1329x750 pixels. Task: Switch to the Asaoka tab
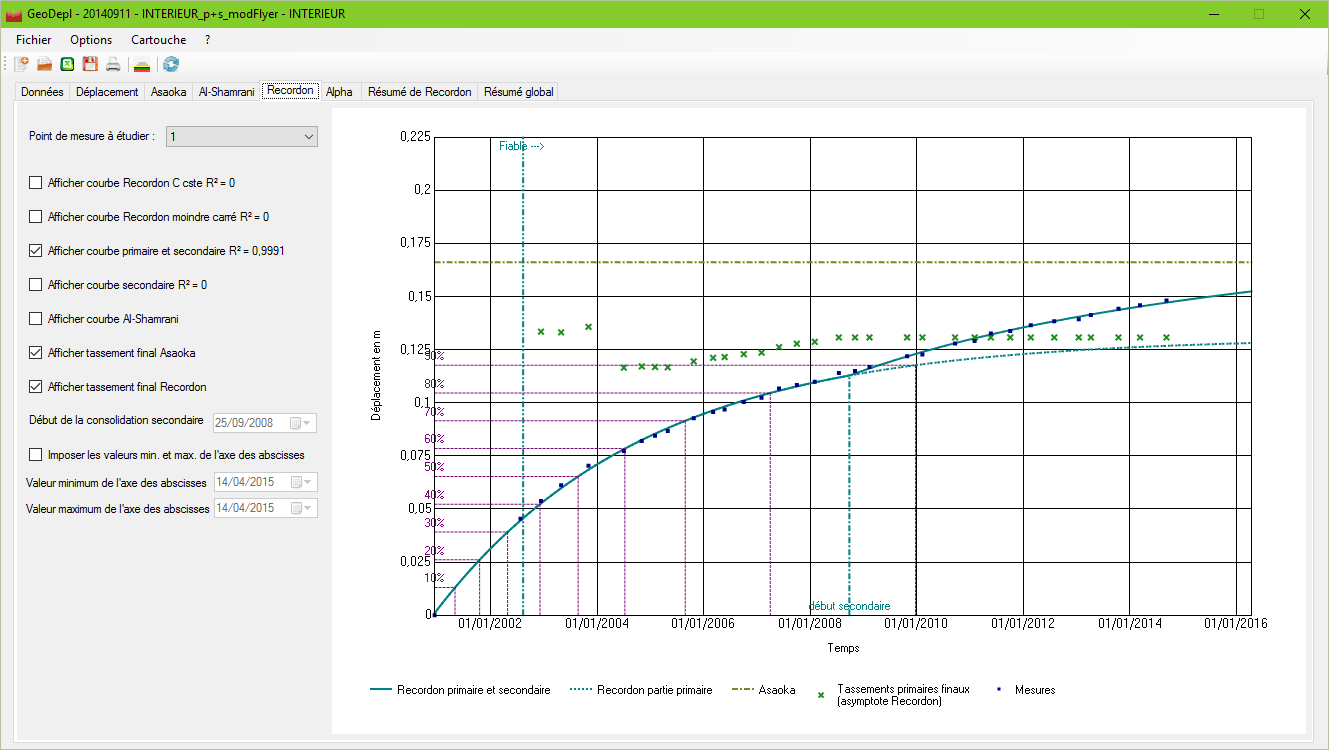tap(168, 92)
